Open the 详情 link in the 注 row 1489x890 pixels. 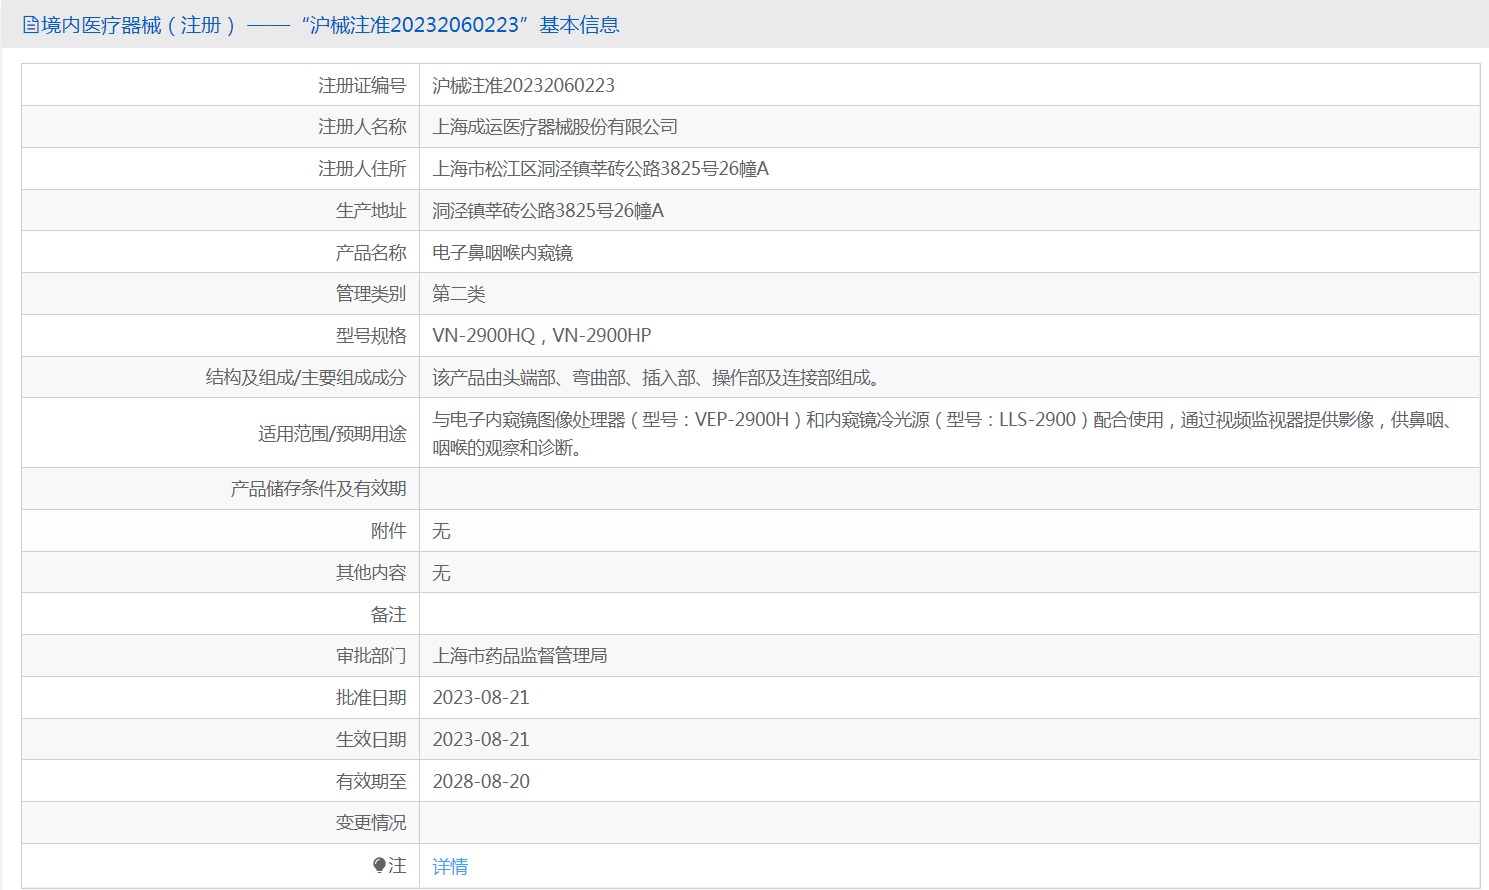click(450, 866)
